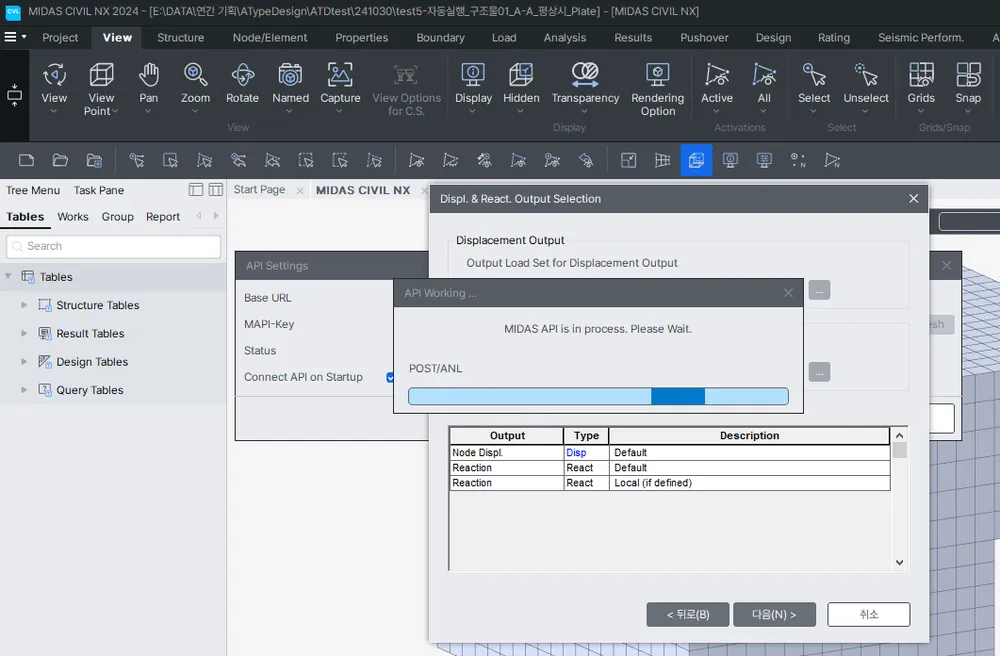Expand Query Tables node
This screenshot has height=656, width=1000.
coord(24,390)
